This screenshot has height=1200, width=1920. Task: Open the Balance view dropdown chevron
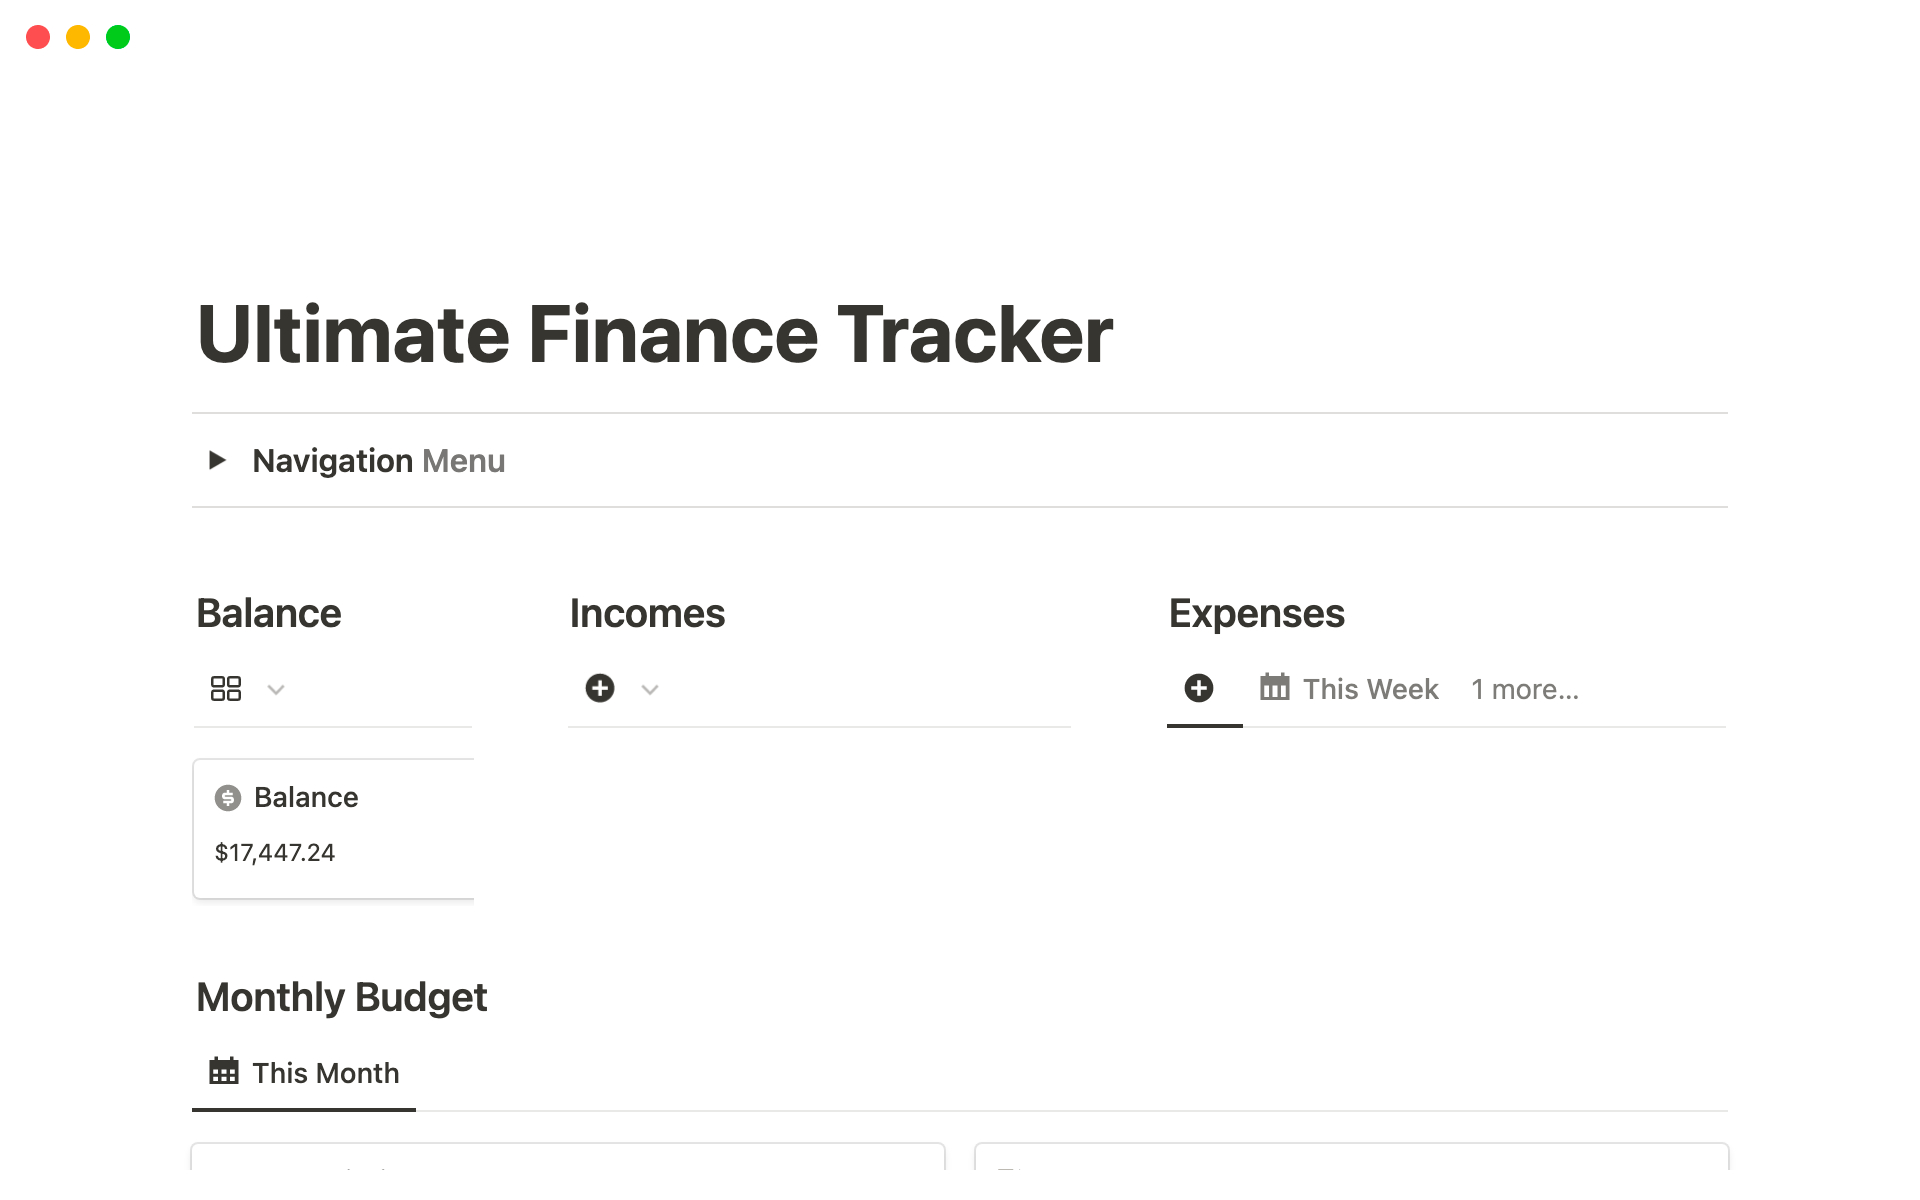276,690
